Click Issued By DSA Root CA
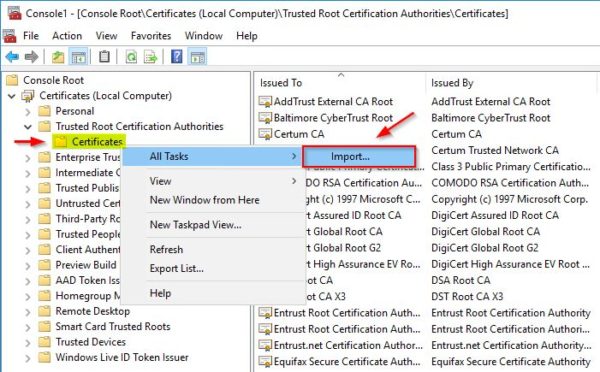600x372 pixels. tap(461, 280)
